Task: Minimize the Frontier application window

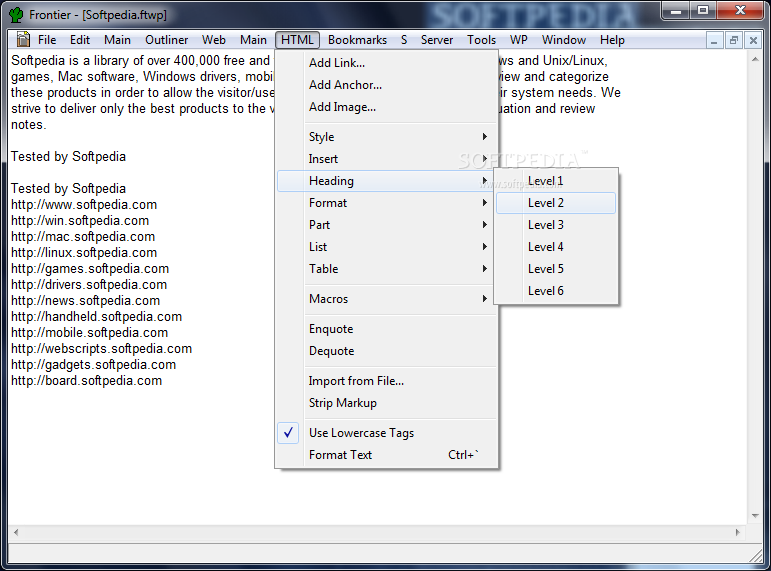Action: [x=676, y=11]
